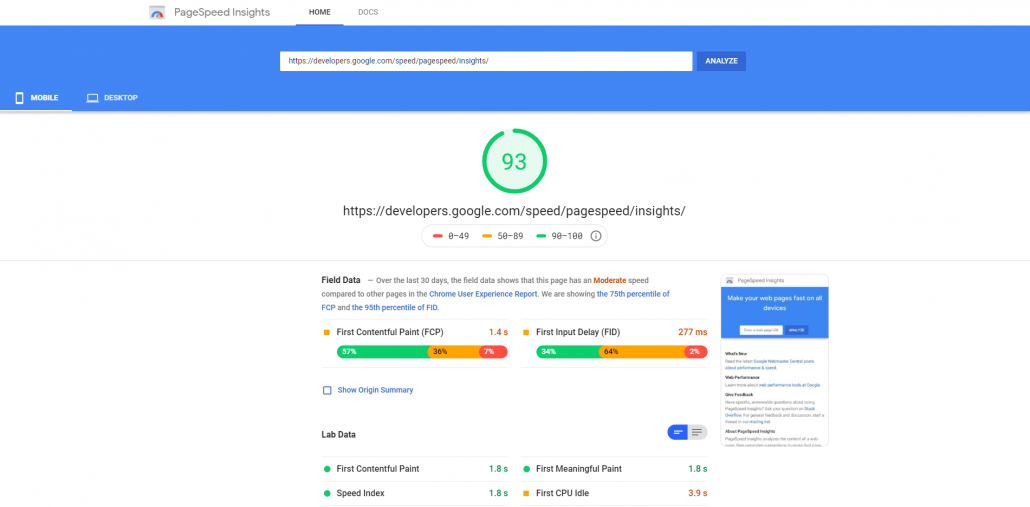Click the info icon beside score legend
The image size is (1030, 507).
pos(596,236)
